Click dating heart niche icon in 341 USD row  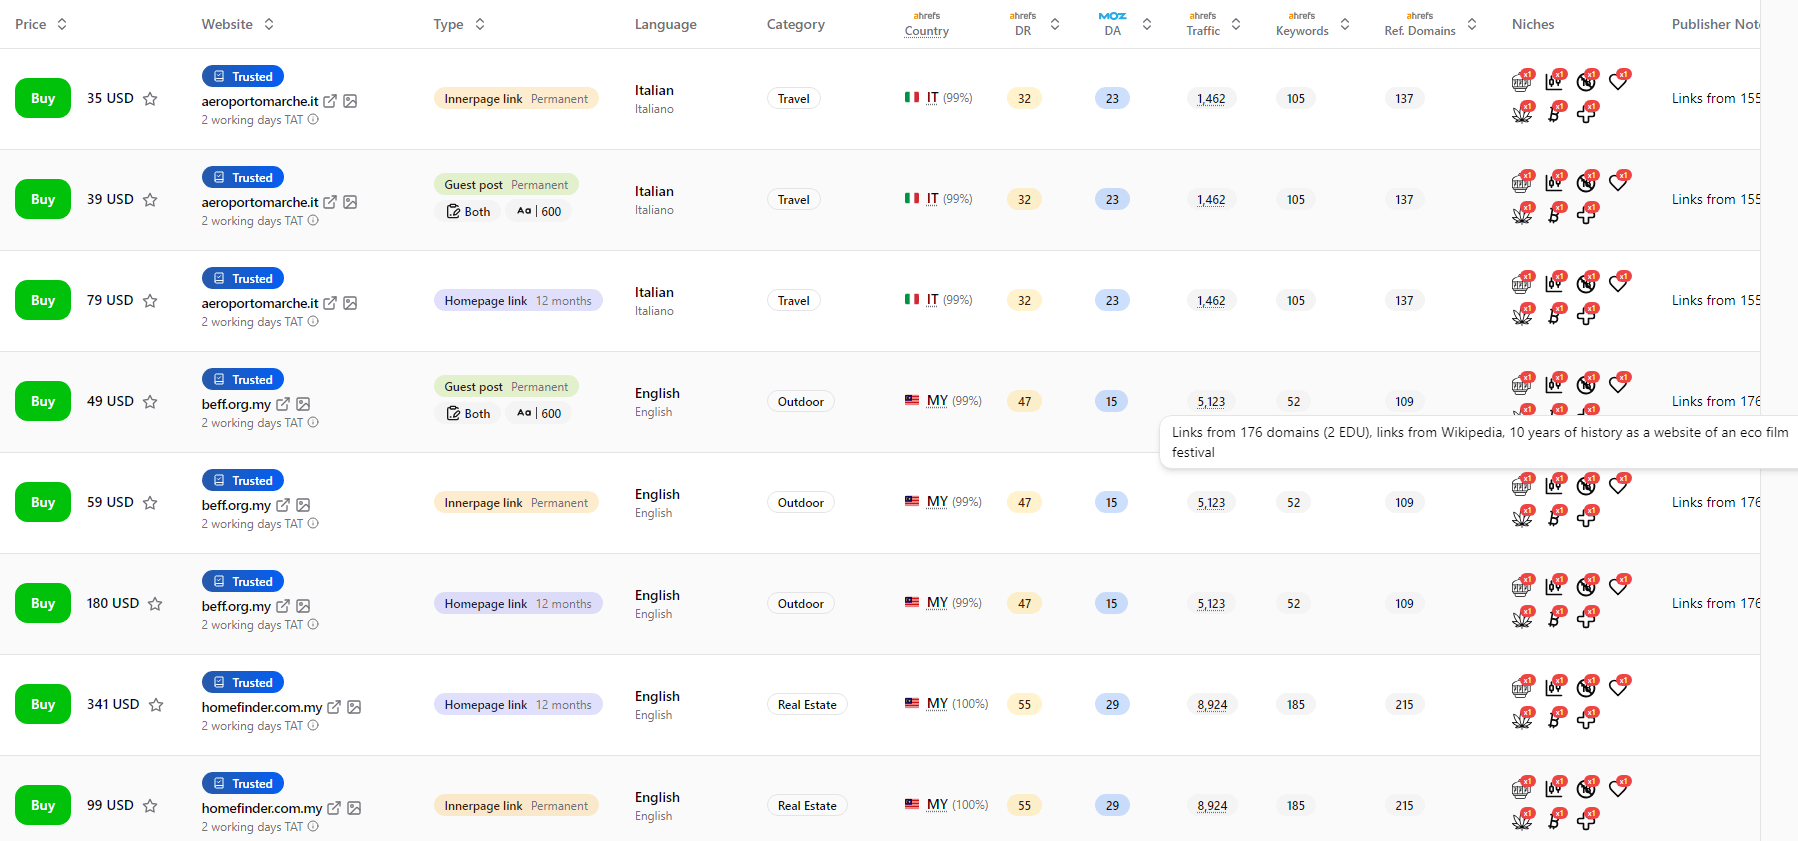(x=1619, y=687)
